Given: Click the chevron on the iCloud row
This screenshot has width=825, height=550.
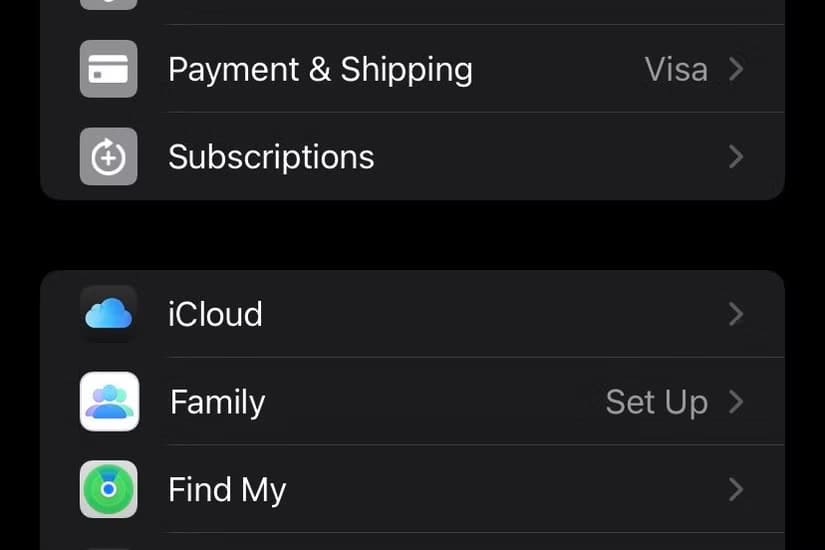Looking at the screenshot, I should pos(736,314).
